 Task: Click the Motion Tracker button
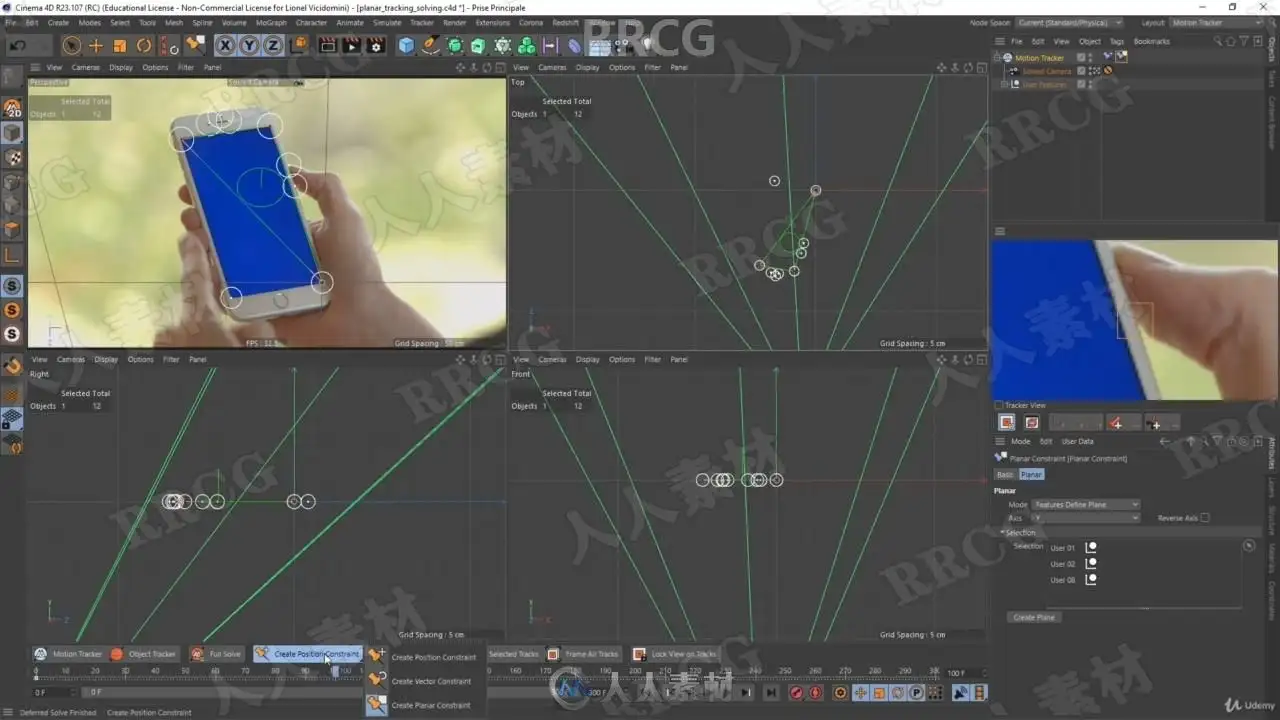(x=69, y=654)
